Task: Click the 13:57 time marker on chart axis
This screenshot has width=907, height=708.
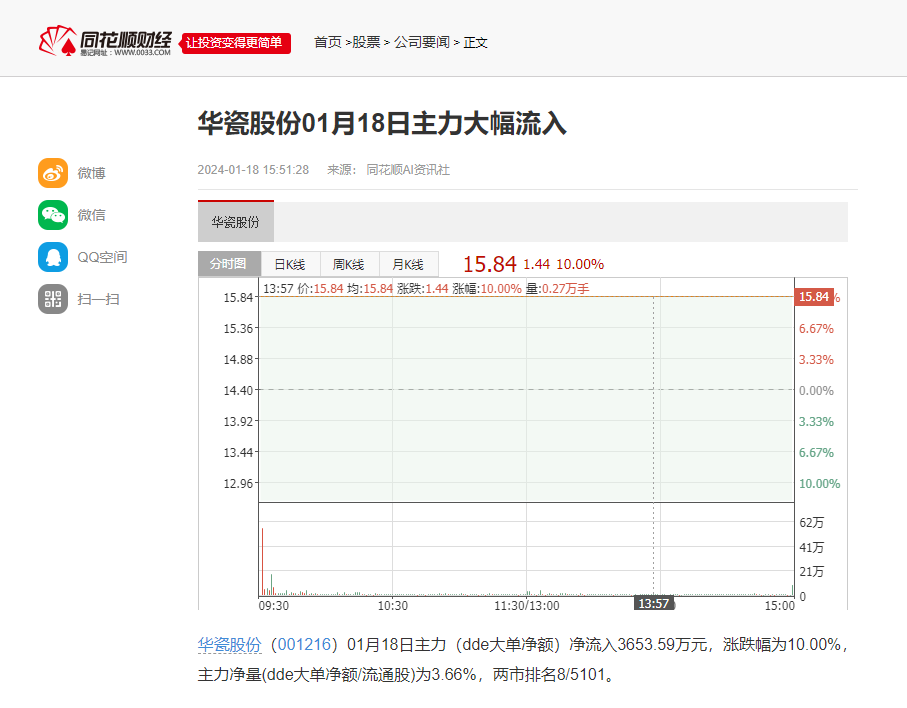Action: point(654,603)
